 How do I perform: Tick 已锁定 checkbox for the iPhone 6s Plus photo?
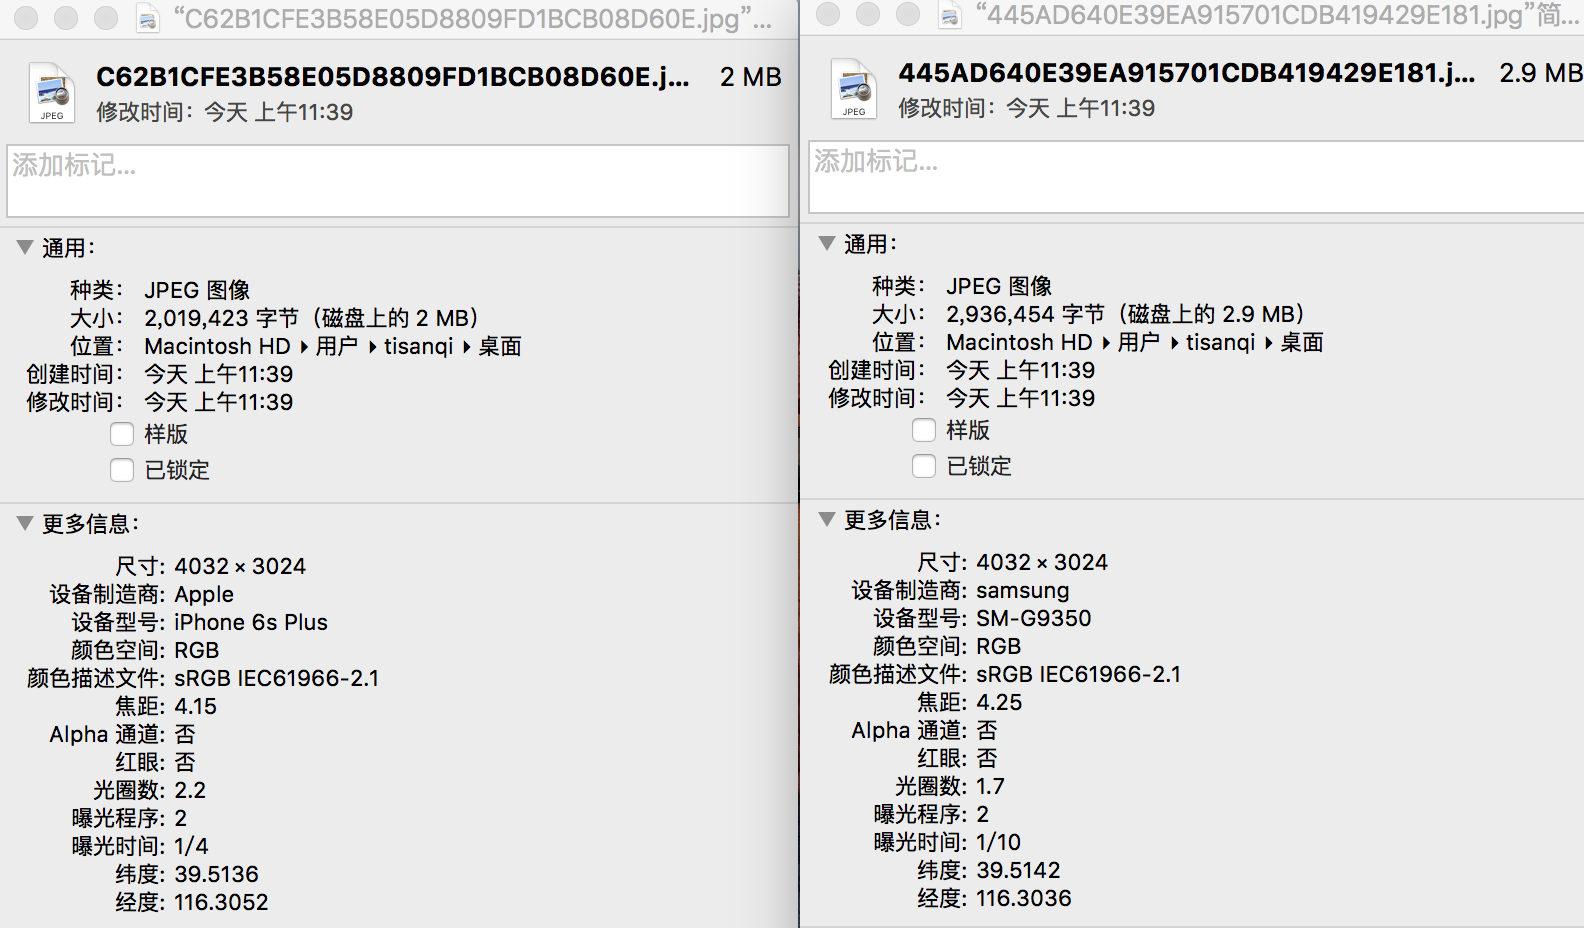tap(122, 470)
